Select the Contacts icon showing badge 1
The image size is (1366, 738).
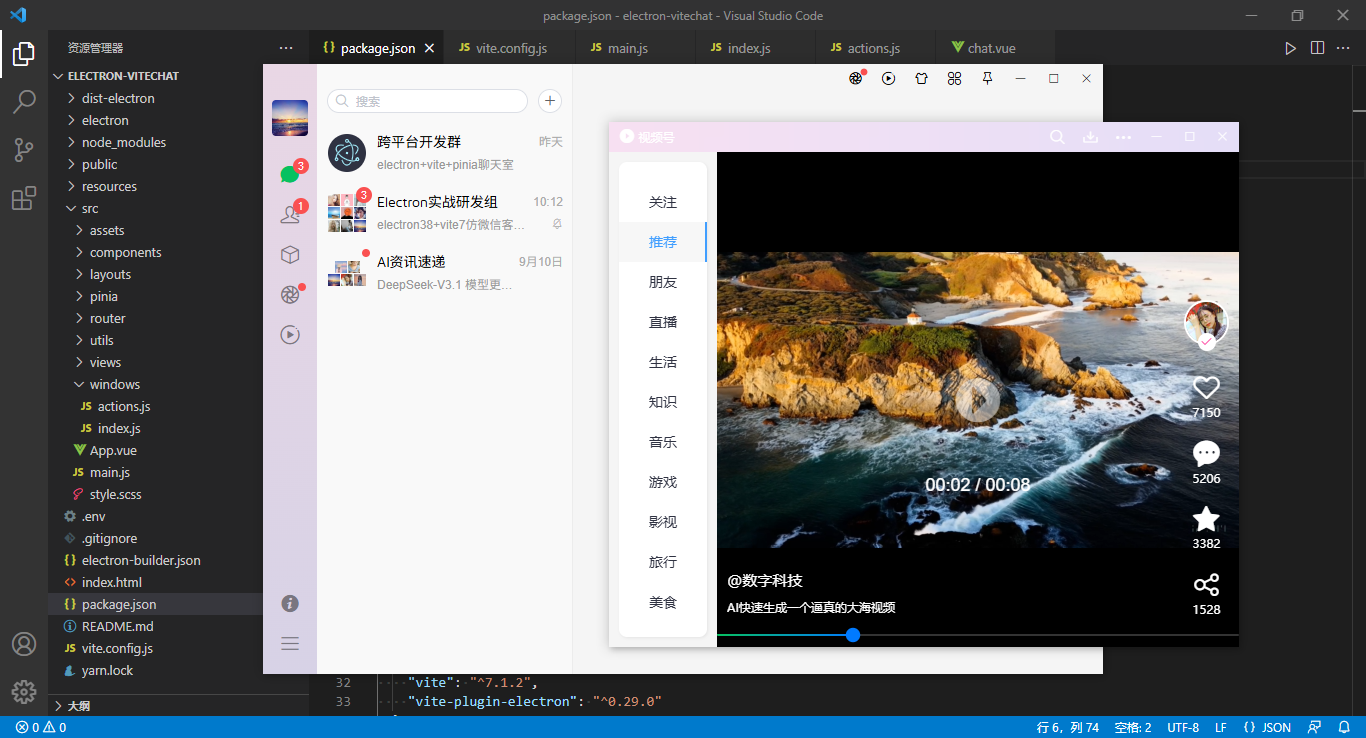click(x=289, y=212)
